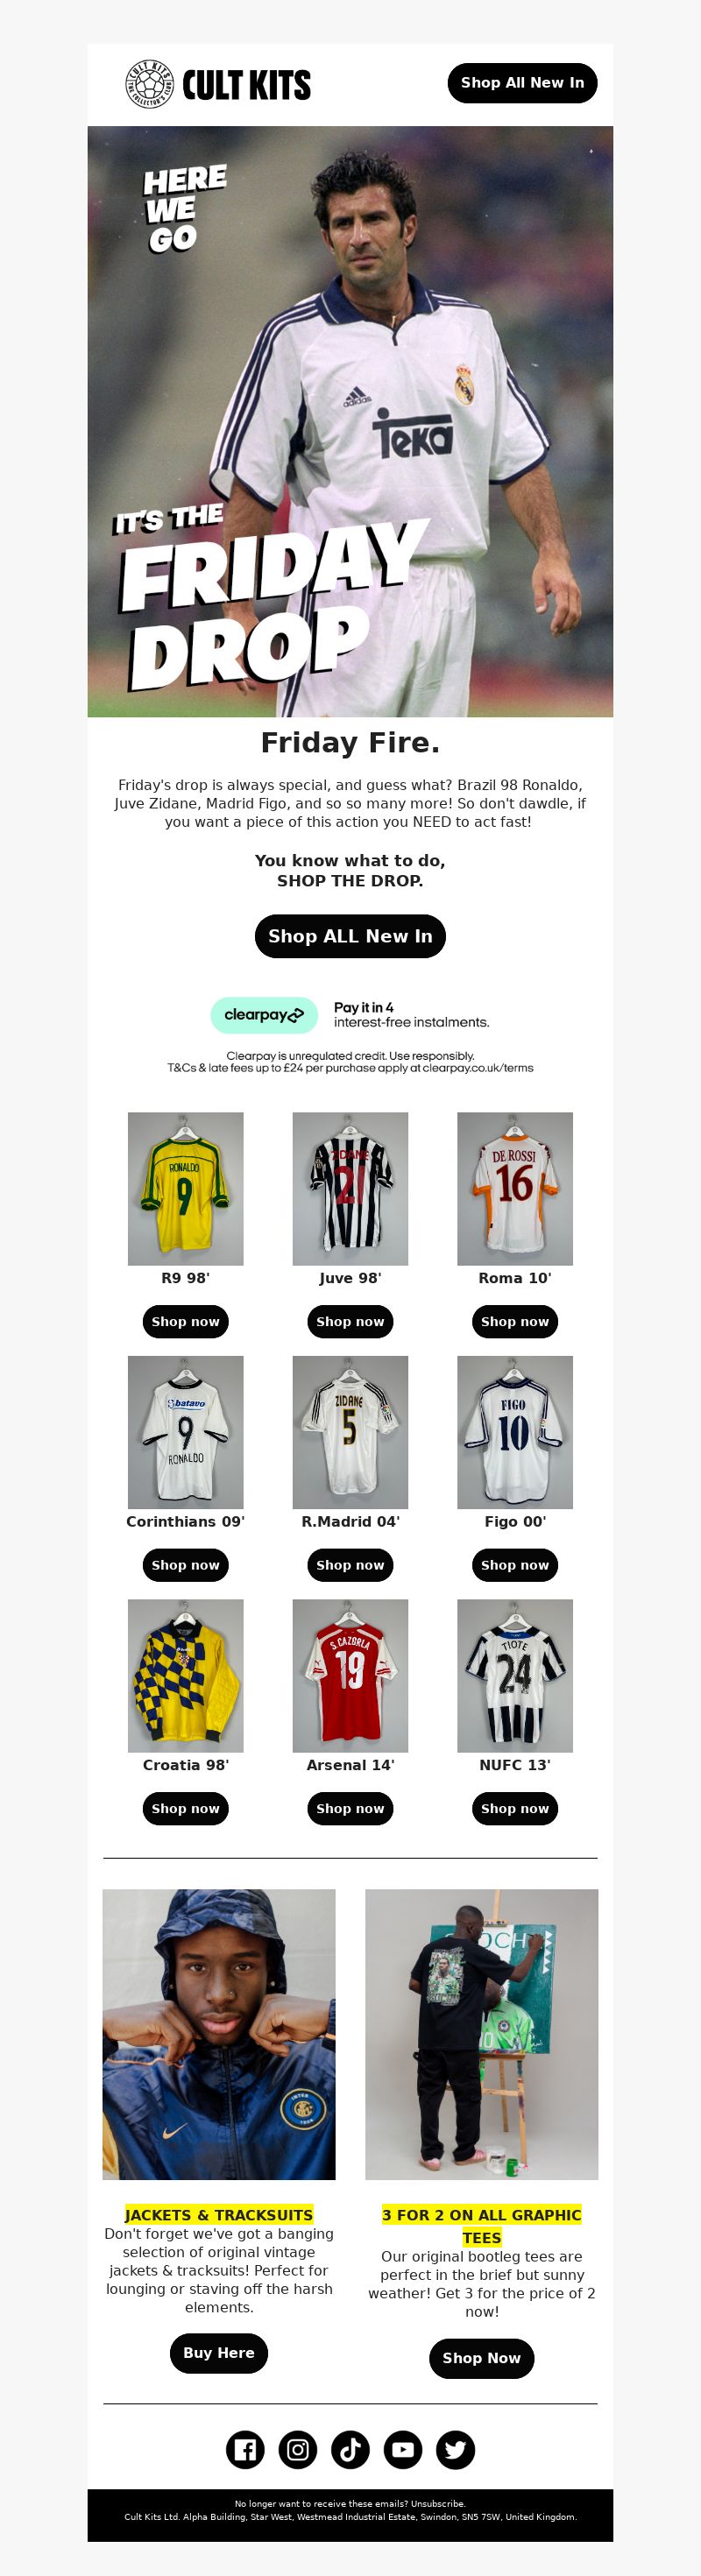This screenshot has height=2576, width=701.
Task: Open the YouTube social icon
Action: [403, 2449]
